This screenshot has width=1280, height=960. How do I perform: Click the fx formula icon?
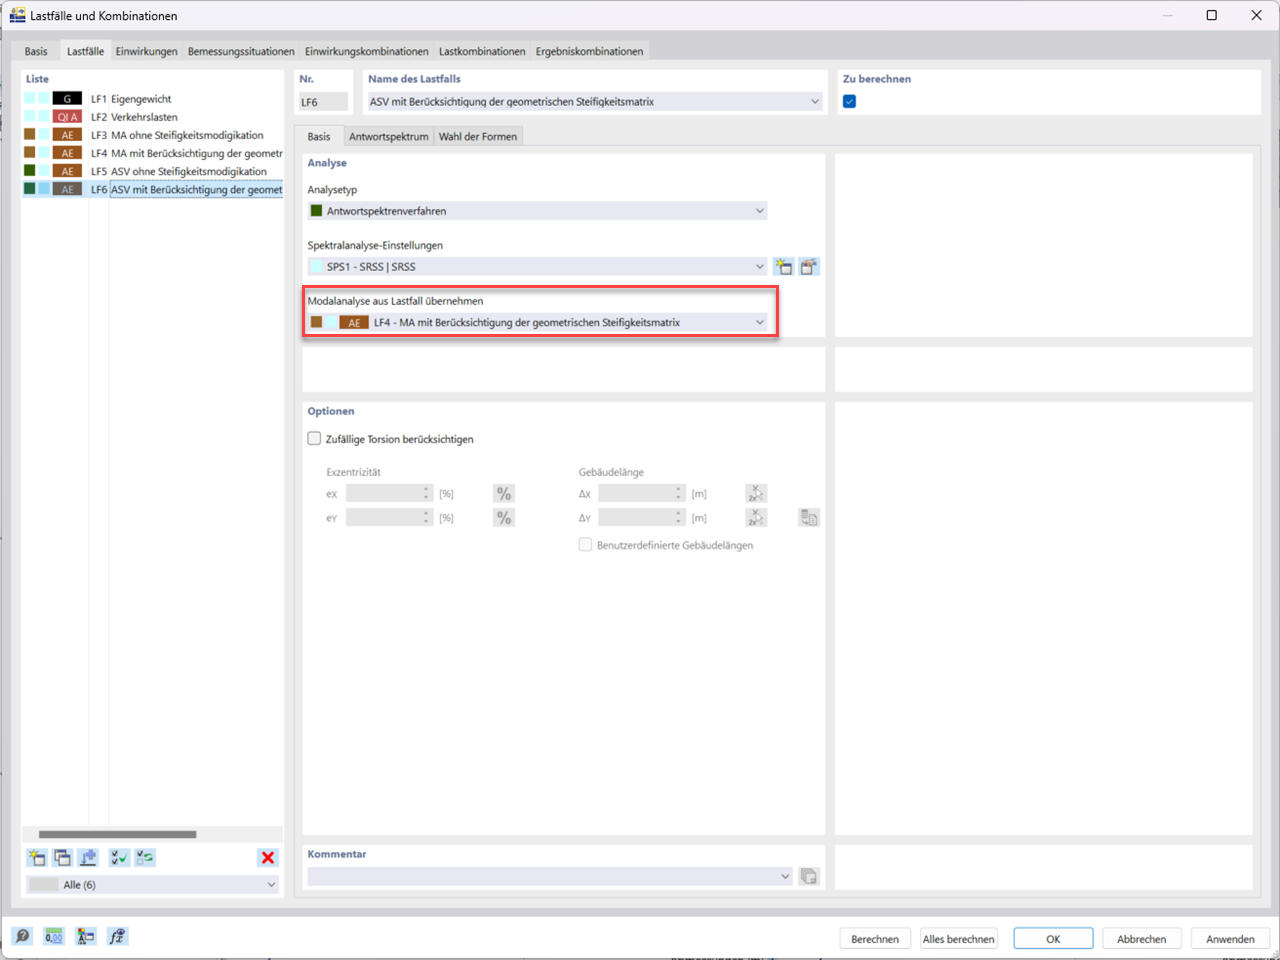[117, 937]
